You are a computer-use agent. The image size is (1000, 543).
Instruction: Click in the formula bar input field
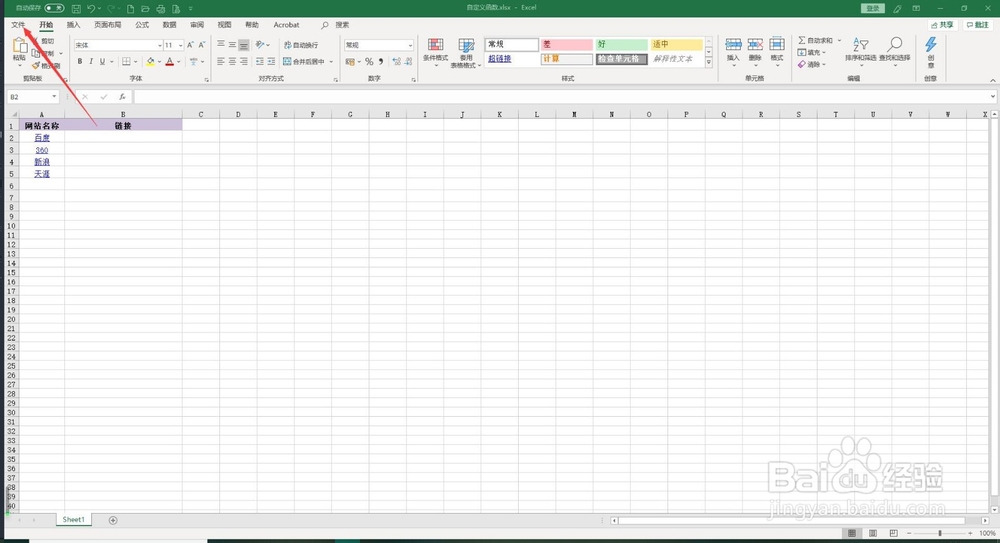(561, 97)
